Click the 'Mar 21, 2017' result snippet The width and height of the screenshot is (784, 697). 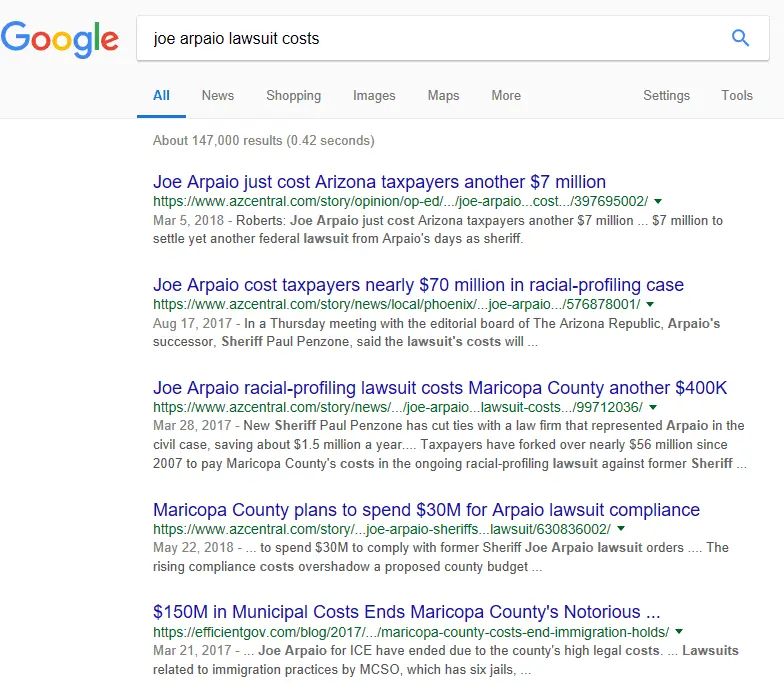click(446, 660)
